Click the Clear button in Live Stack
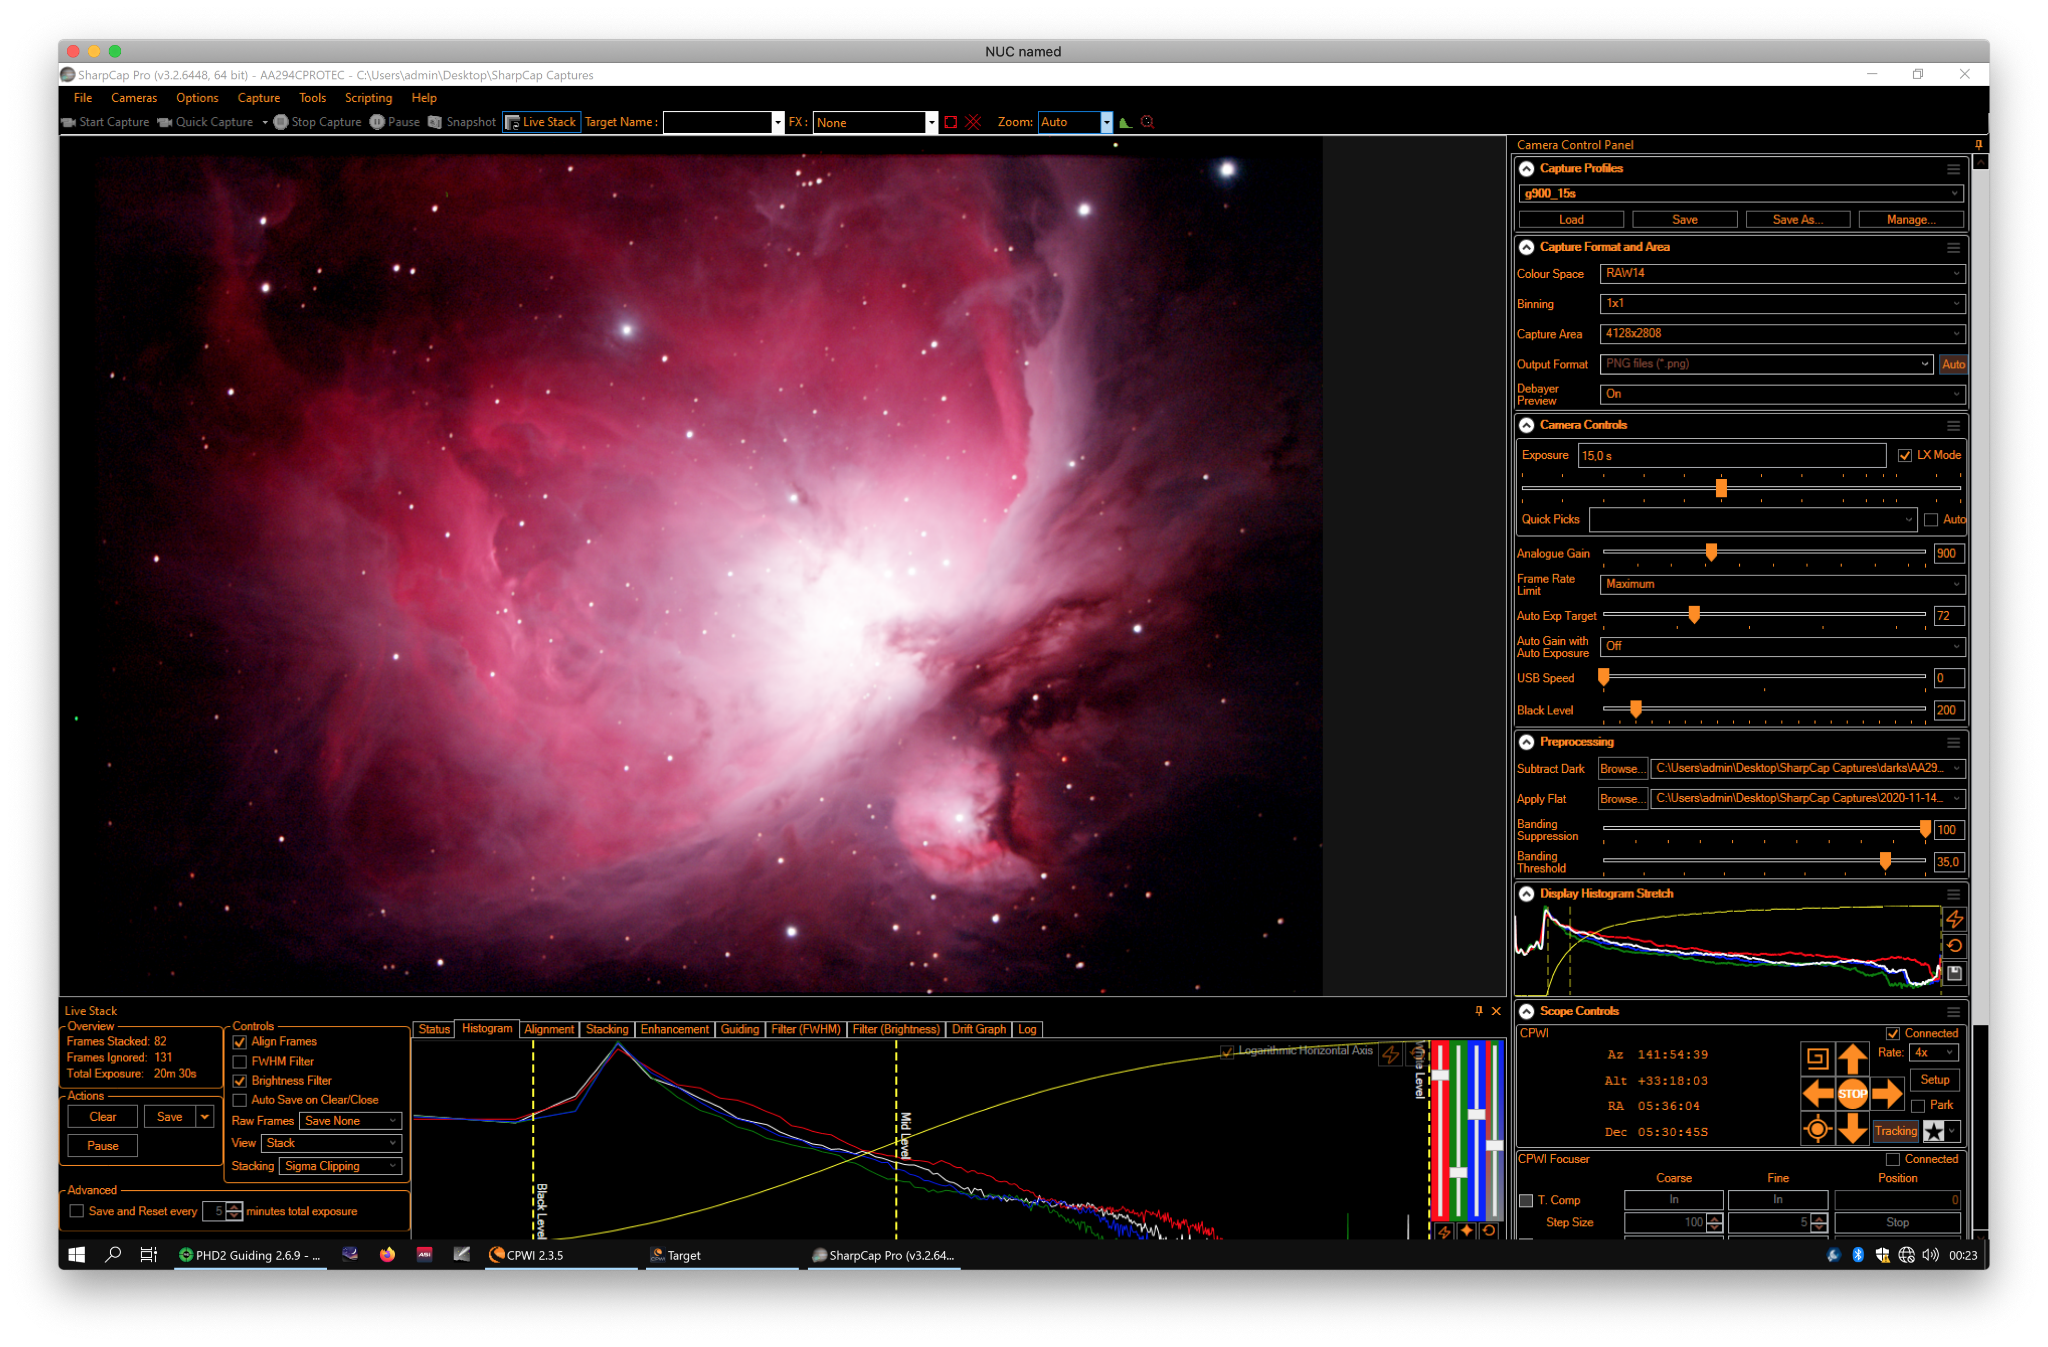Screen dimensions: 2048x1347 coord(103,1117)
